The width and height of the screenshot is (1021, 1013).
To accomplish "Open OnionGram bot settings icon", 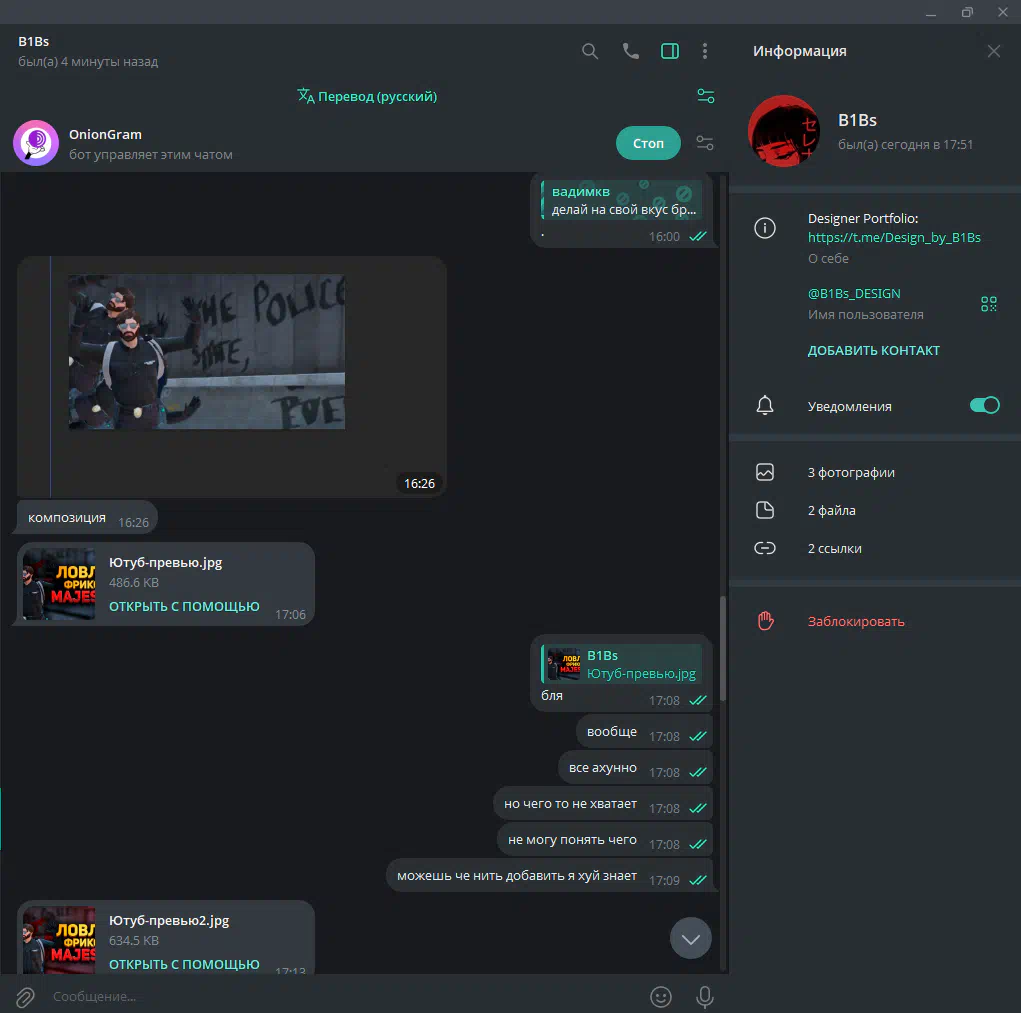I will coord(705,143).
